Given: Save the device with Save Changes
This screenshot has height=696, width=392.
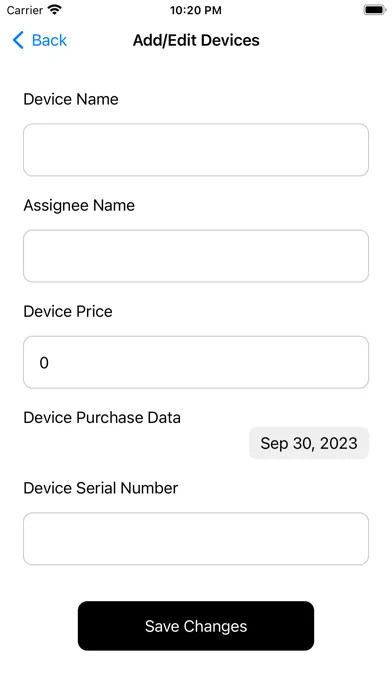Looking at the screenshot, I should tap(196, 626).
